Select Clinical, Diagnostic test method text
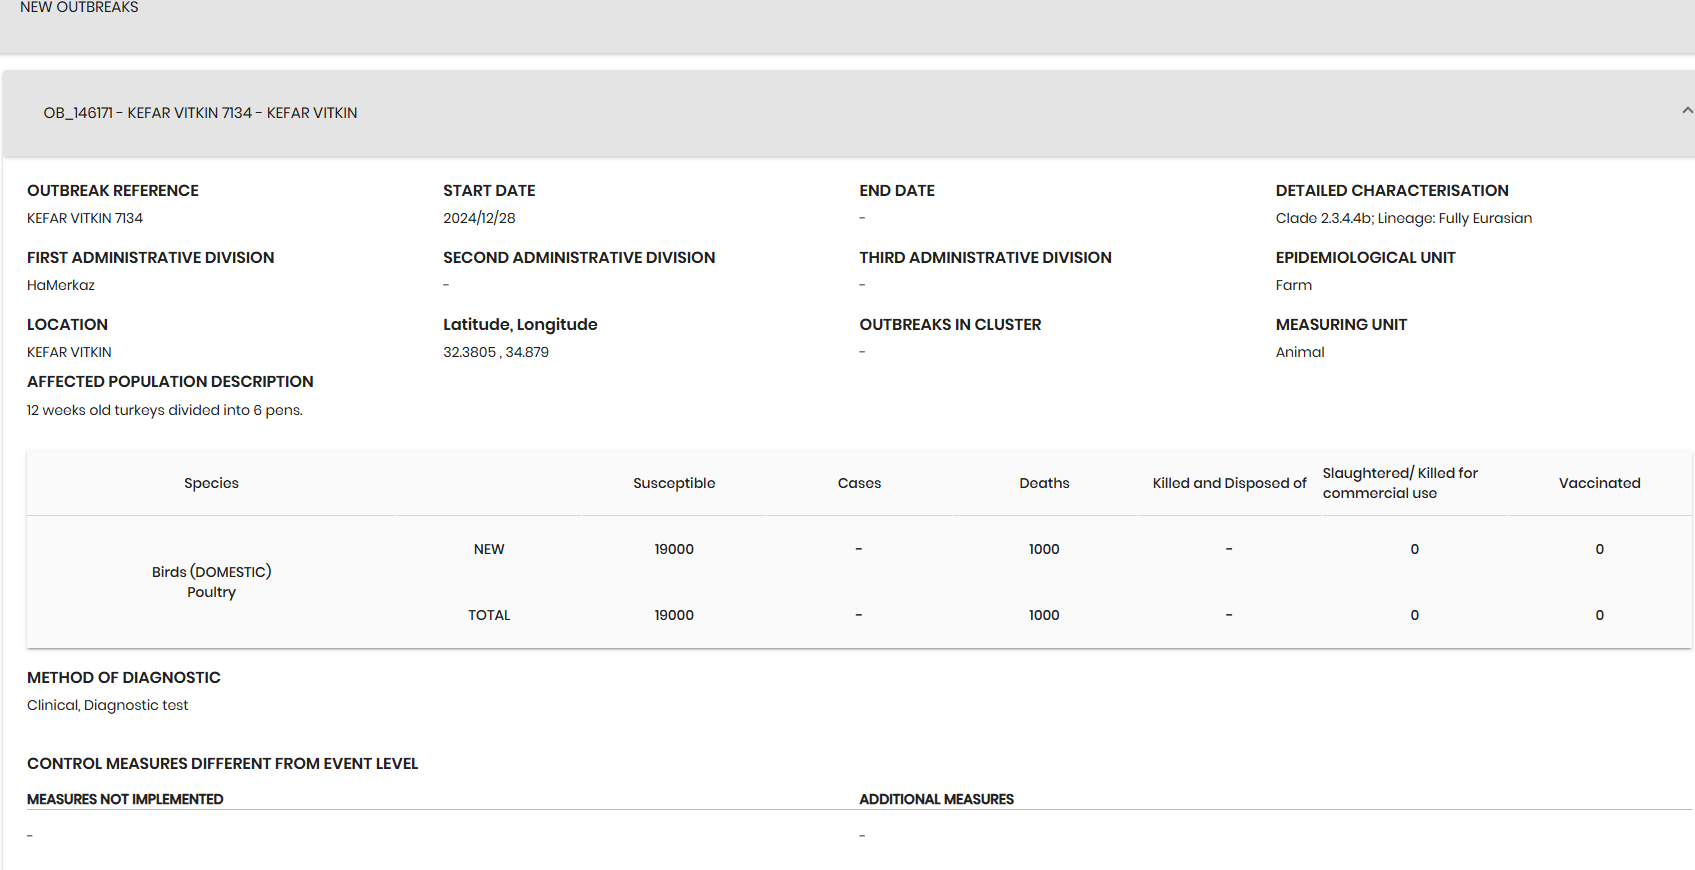The image size is (1695, 870). coord(107,705)
